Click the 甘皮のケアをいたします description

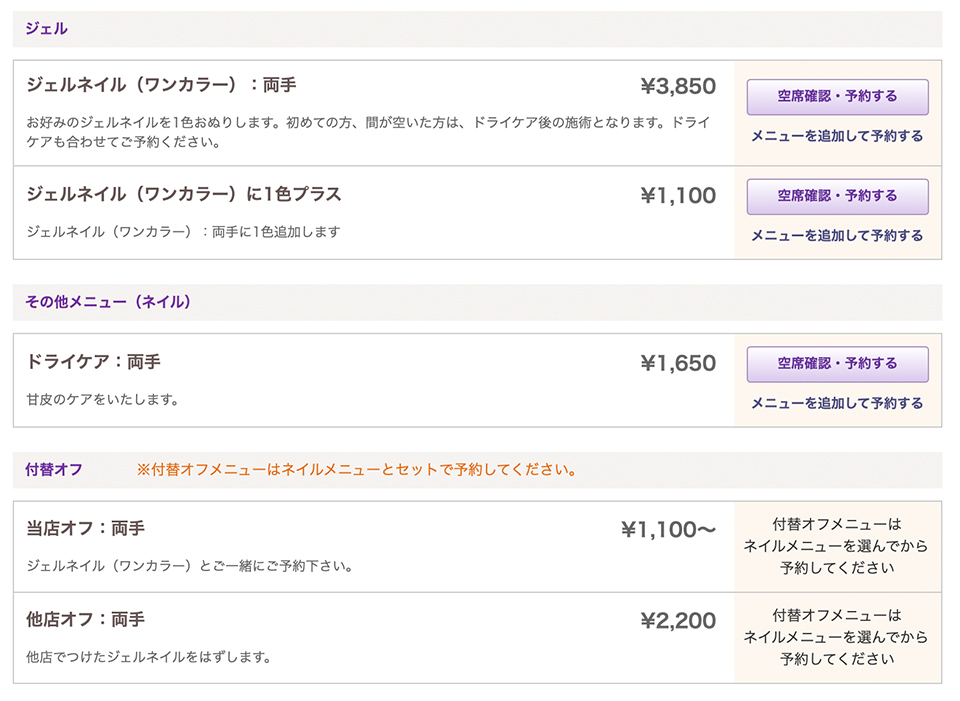(x=103, y=400)
